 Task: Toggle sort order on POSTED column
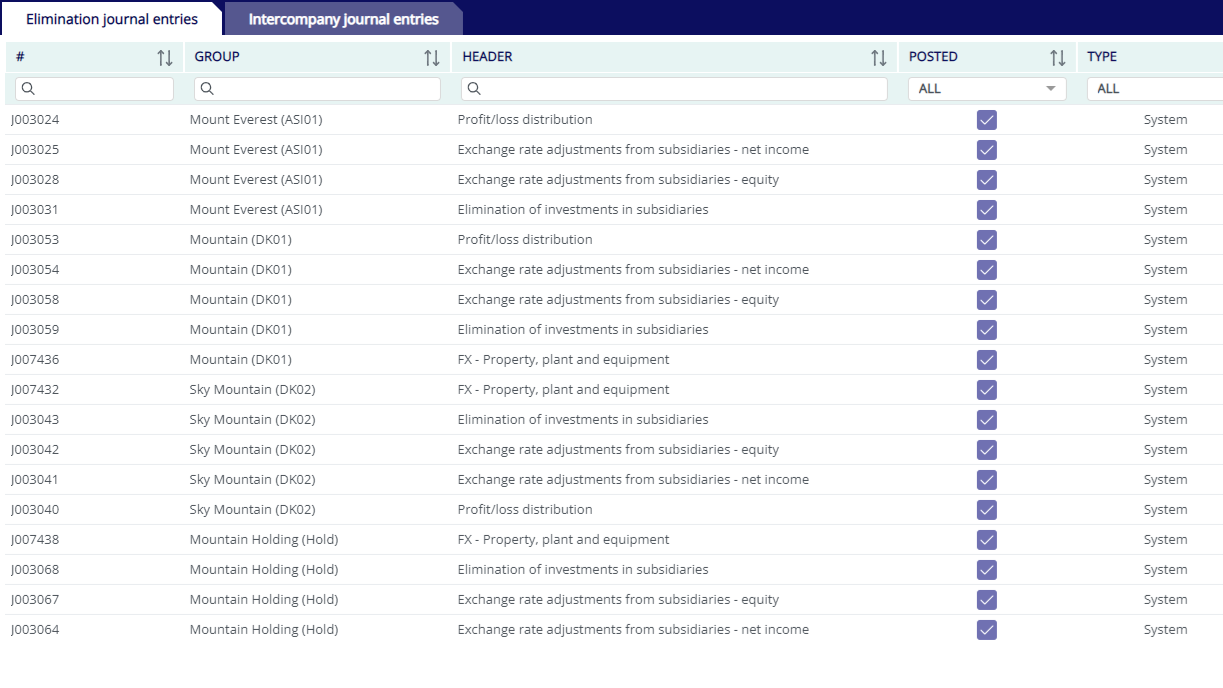point(1057,58)
